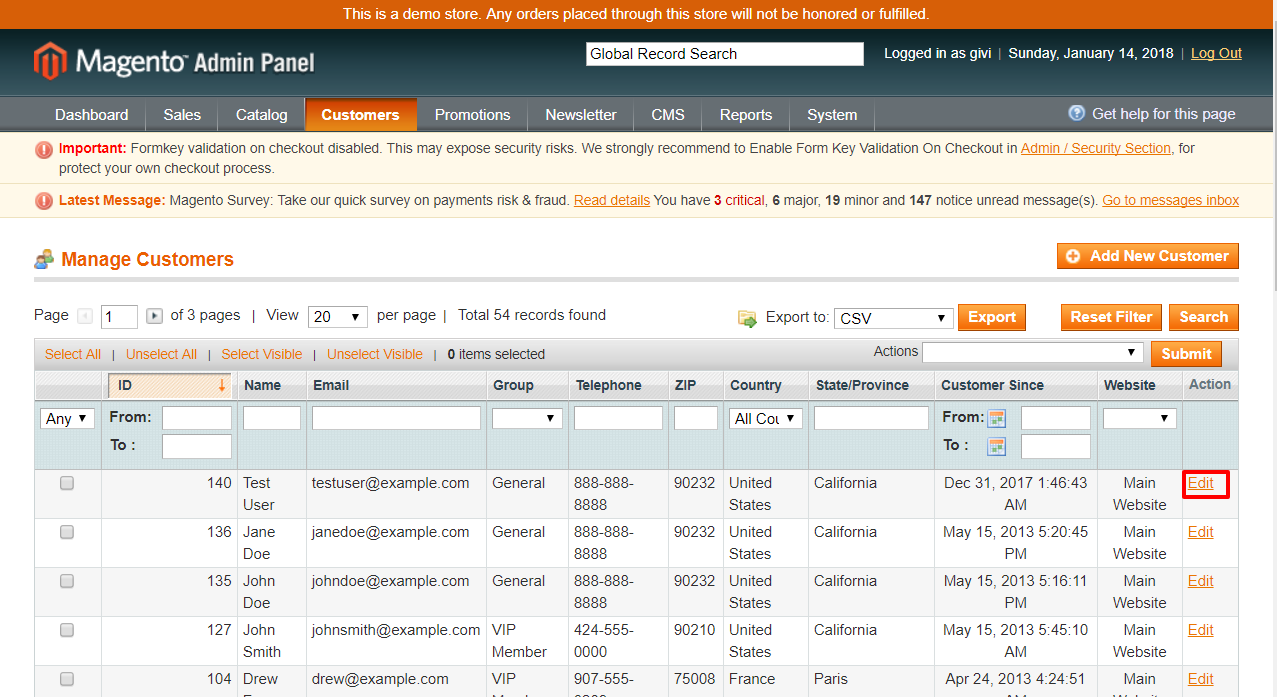
Task: Click the State/Province filter field
Action: coord(871,418)
